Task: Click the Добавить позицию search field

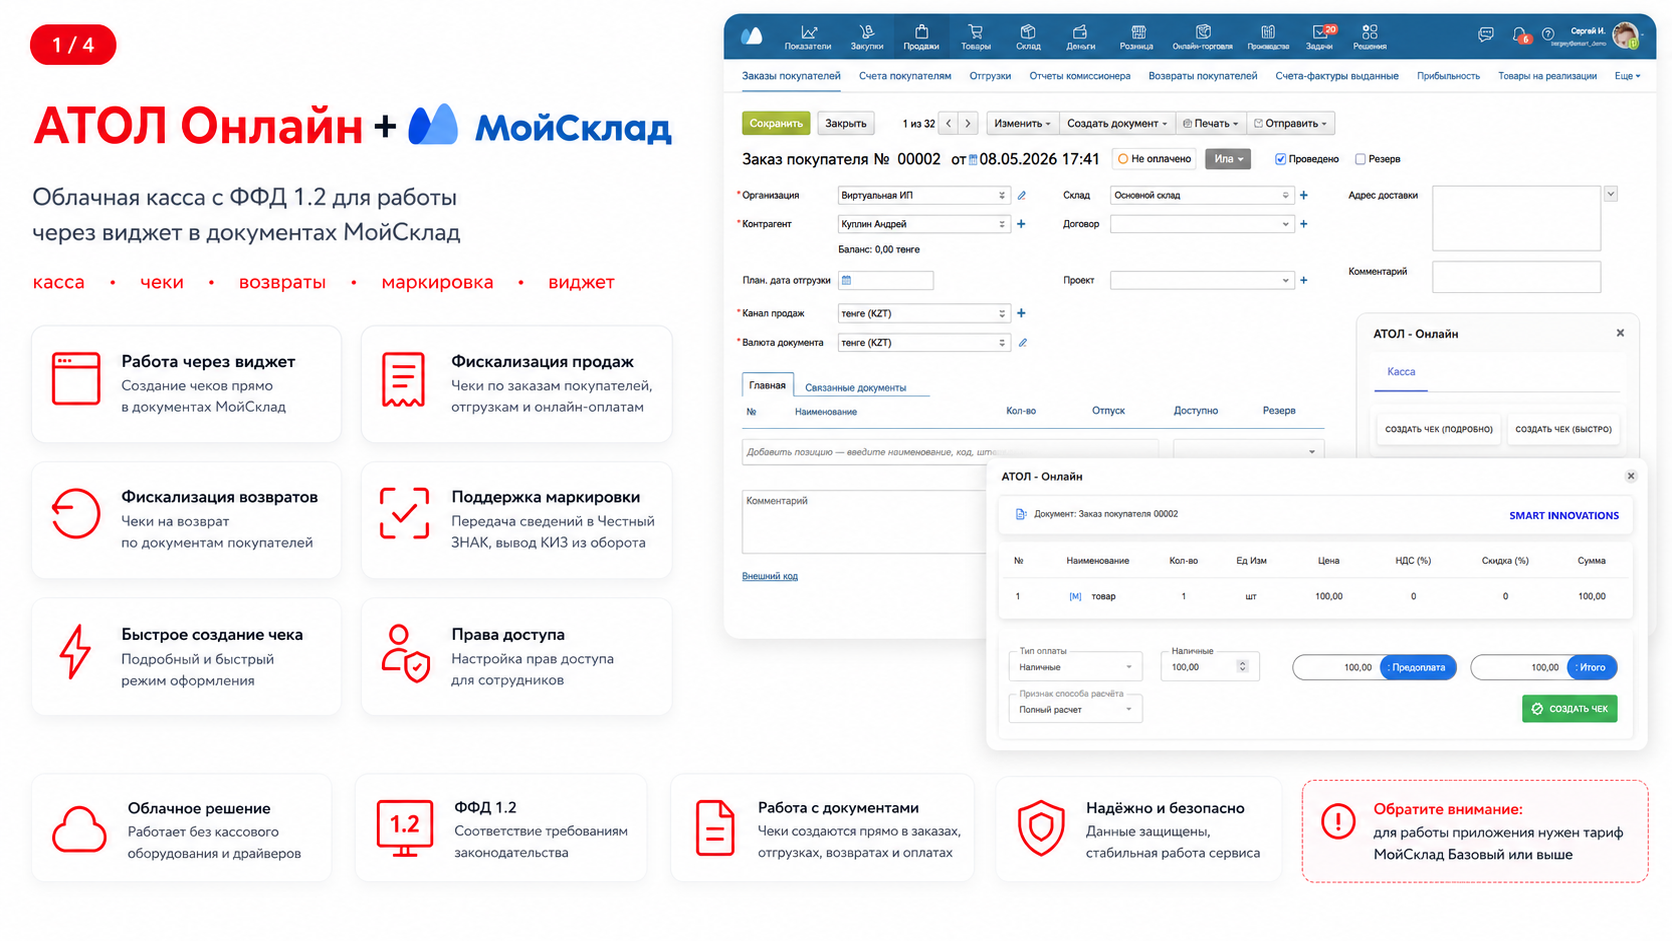Action: pyautogui.click(x=950, y=452)
